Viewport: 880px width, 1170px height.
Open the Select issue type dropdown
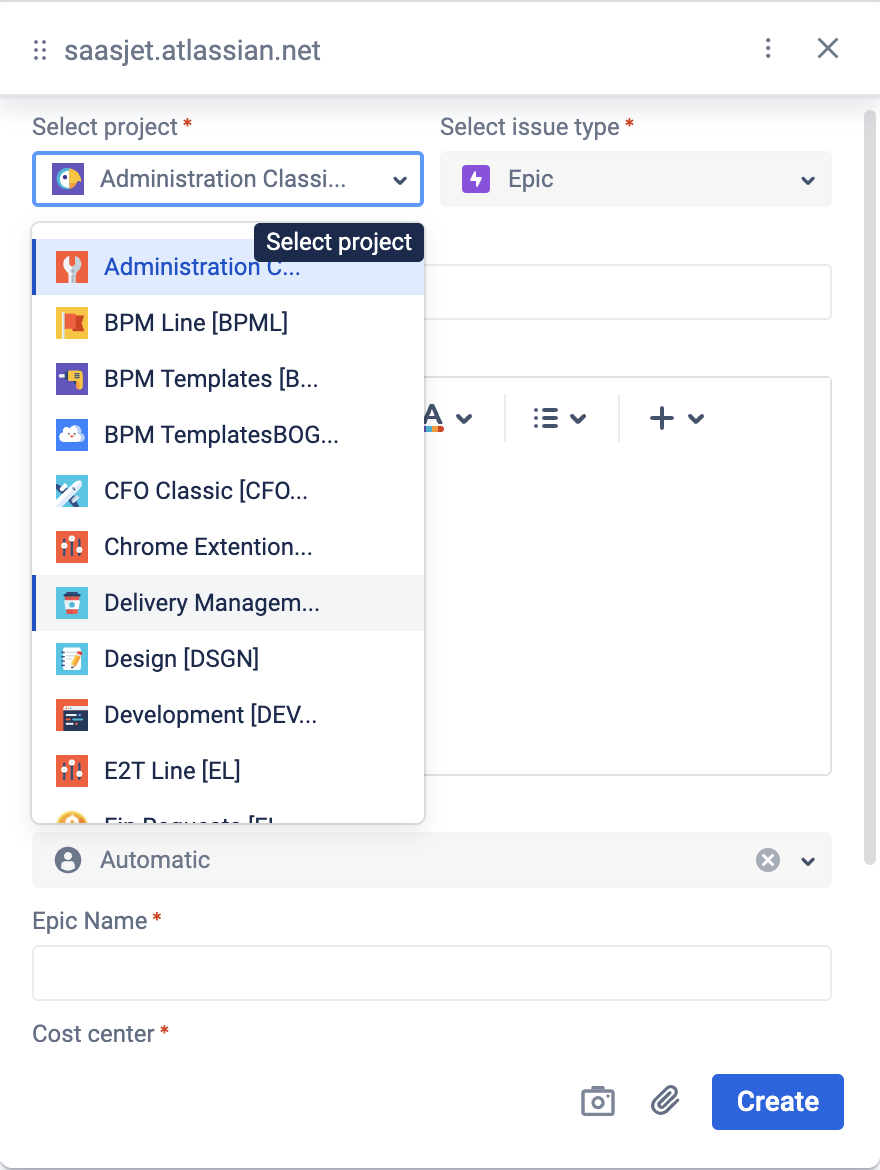(x=636, y=179)
